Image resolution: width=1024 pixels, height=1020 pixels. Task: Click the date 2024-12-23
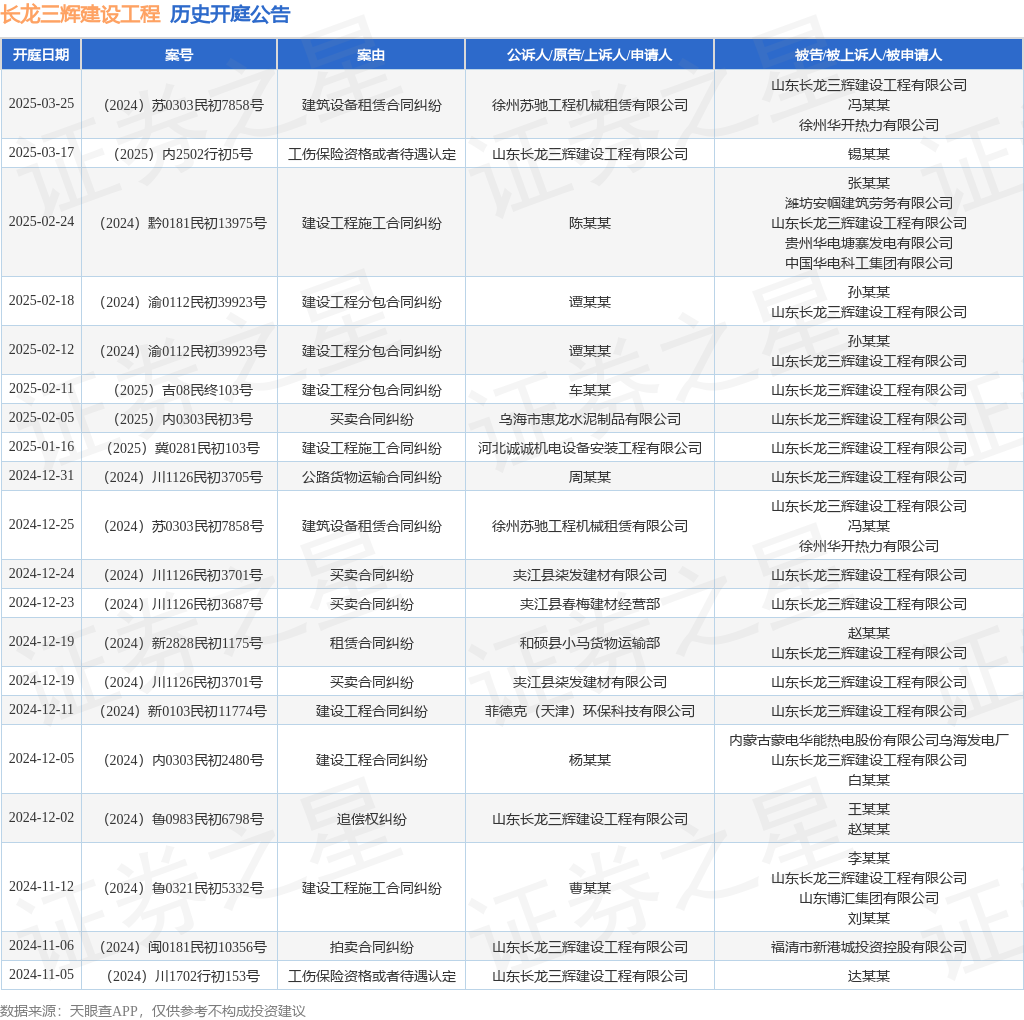pos(41,603)
